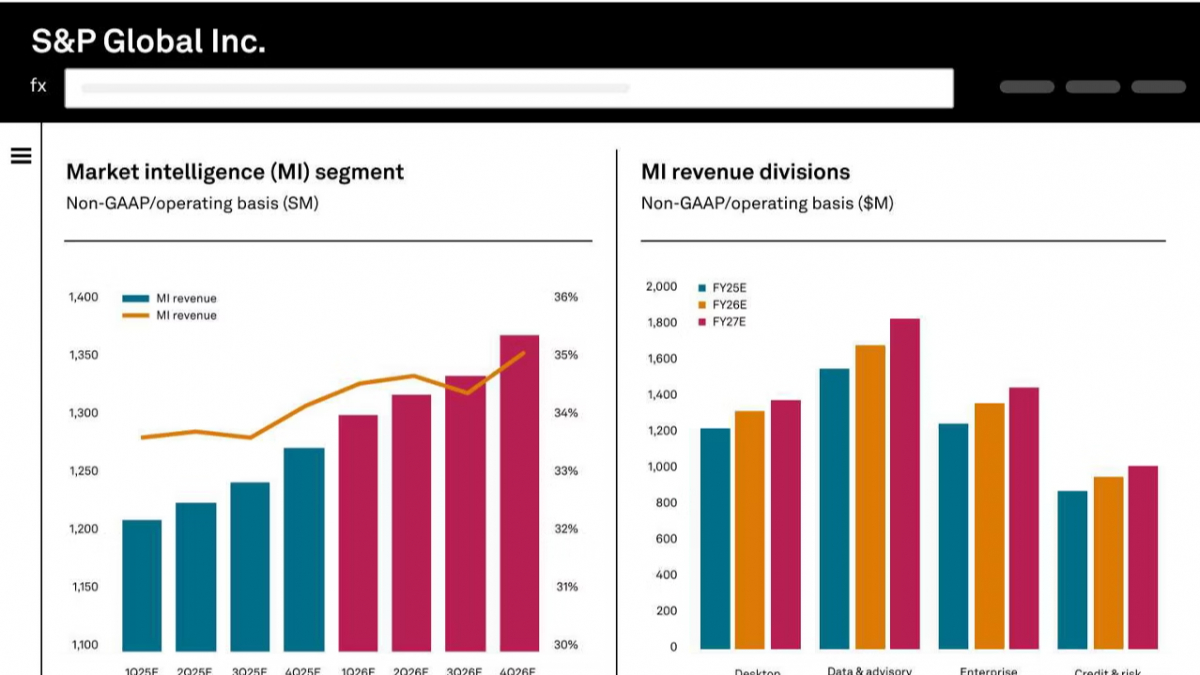Select the Data & advisory FY25E teal bar
Image resolution: width=1200 pixels, height=675 pixels.
coord(834,509)
